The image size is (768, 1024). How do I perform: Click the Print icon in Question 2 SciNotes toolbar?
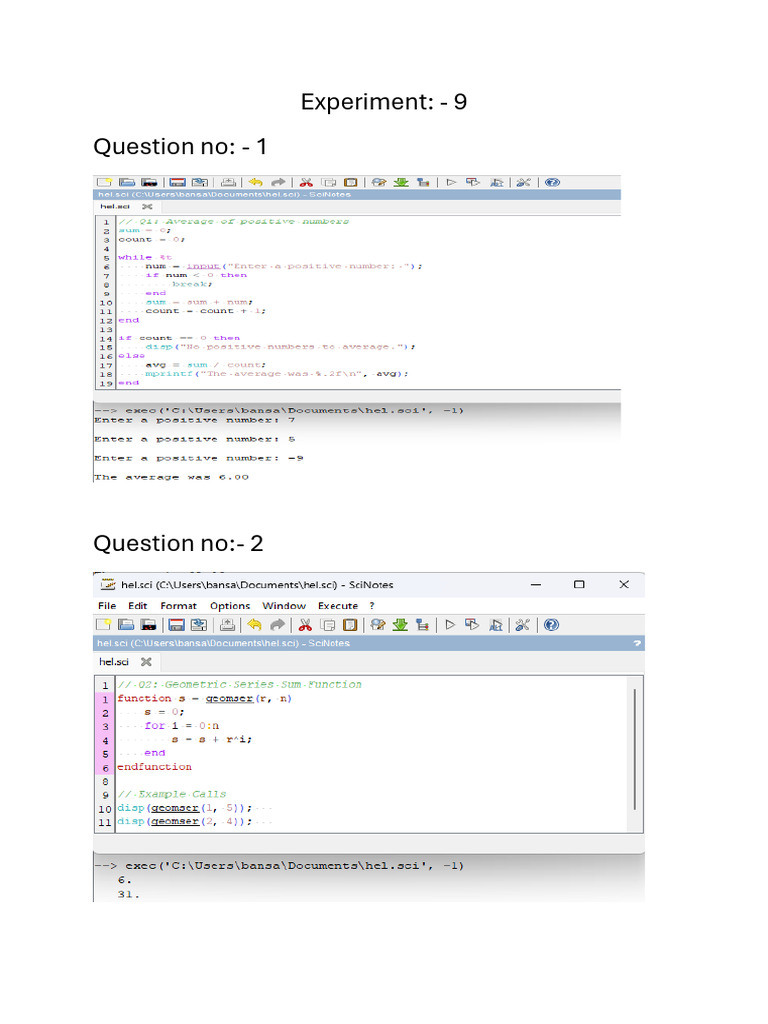[227, 625]
